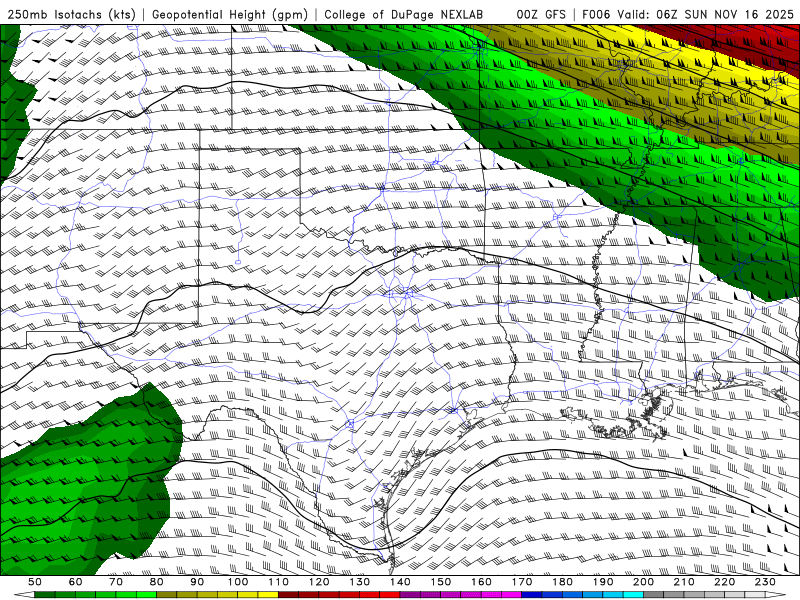Pick the bright yellow swatch left of 110

pyautogui.click(x=268, y=595)
